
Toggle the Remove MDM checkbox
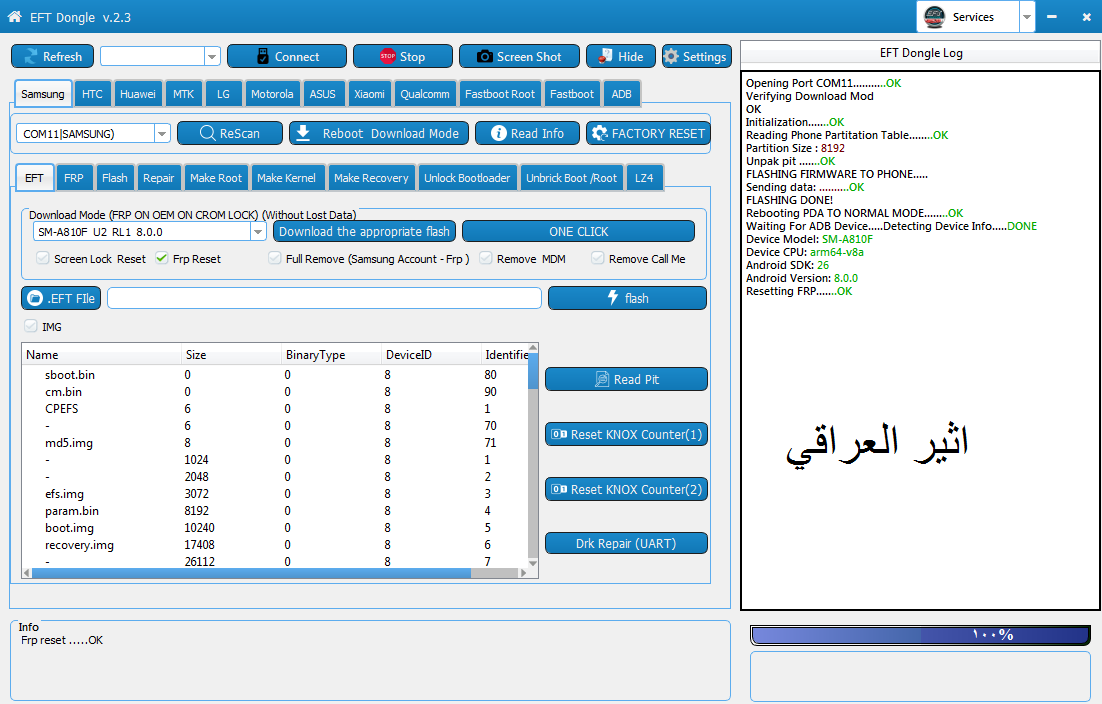click(486, 258)
